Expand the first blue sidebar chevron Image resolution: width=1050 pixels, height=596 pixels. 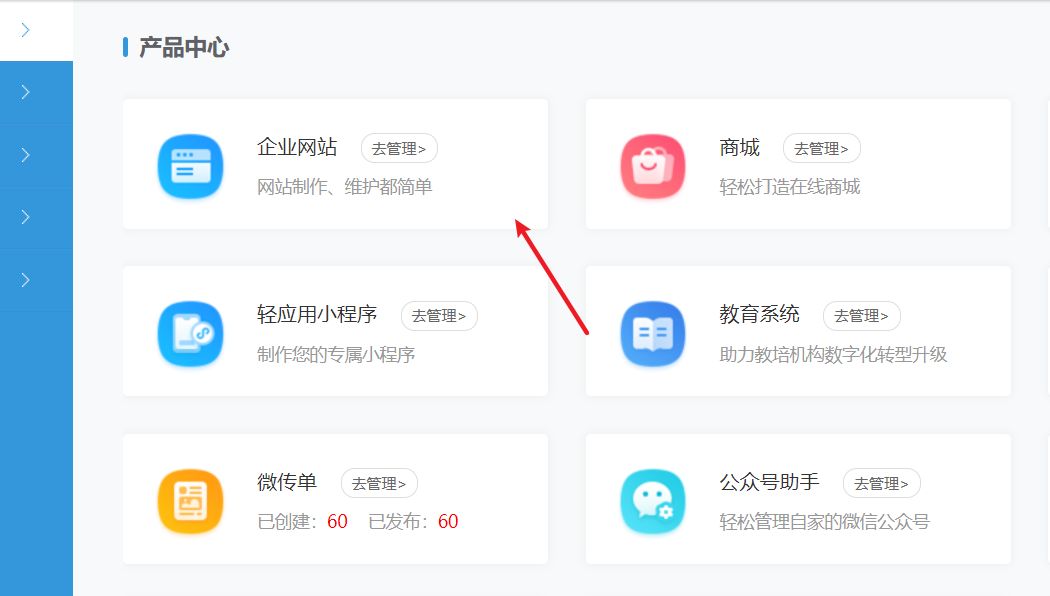tap(25, 92)
